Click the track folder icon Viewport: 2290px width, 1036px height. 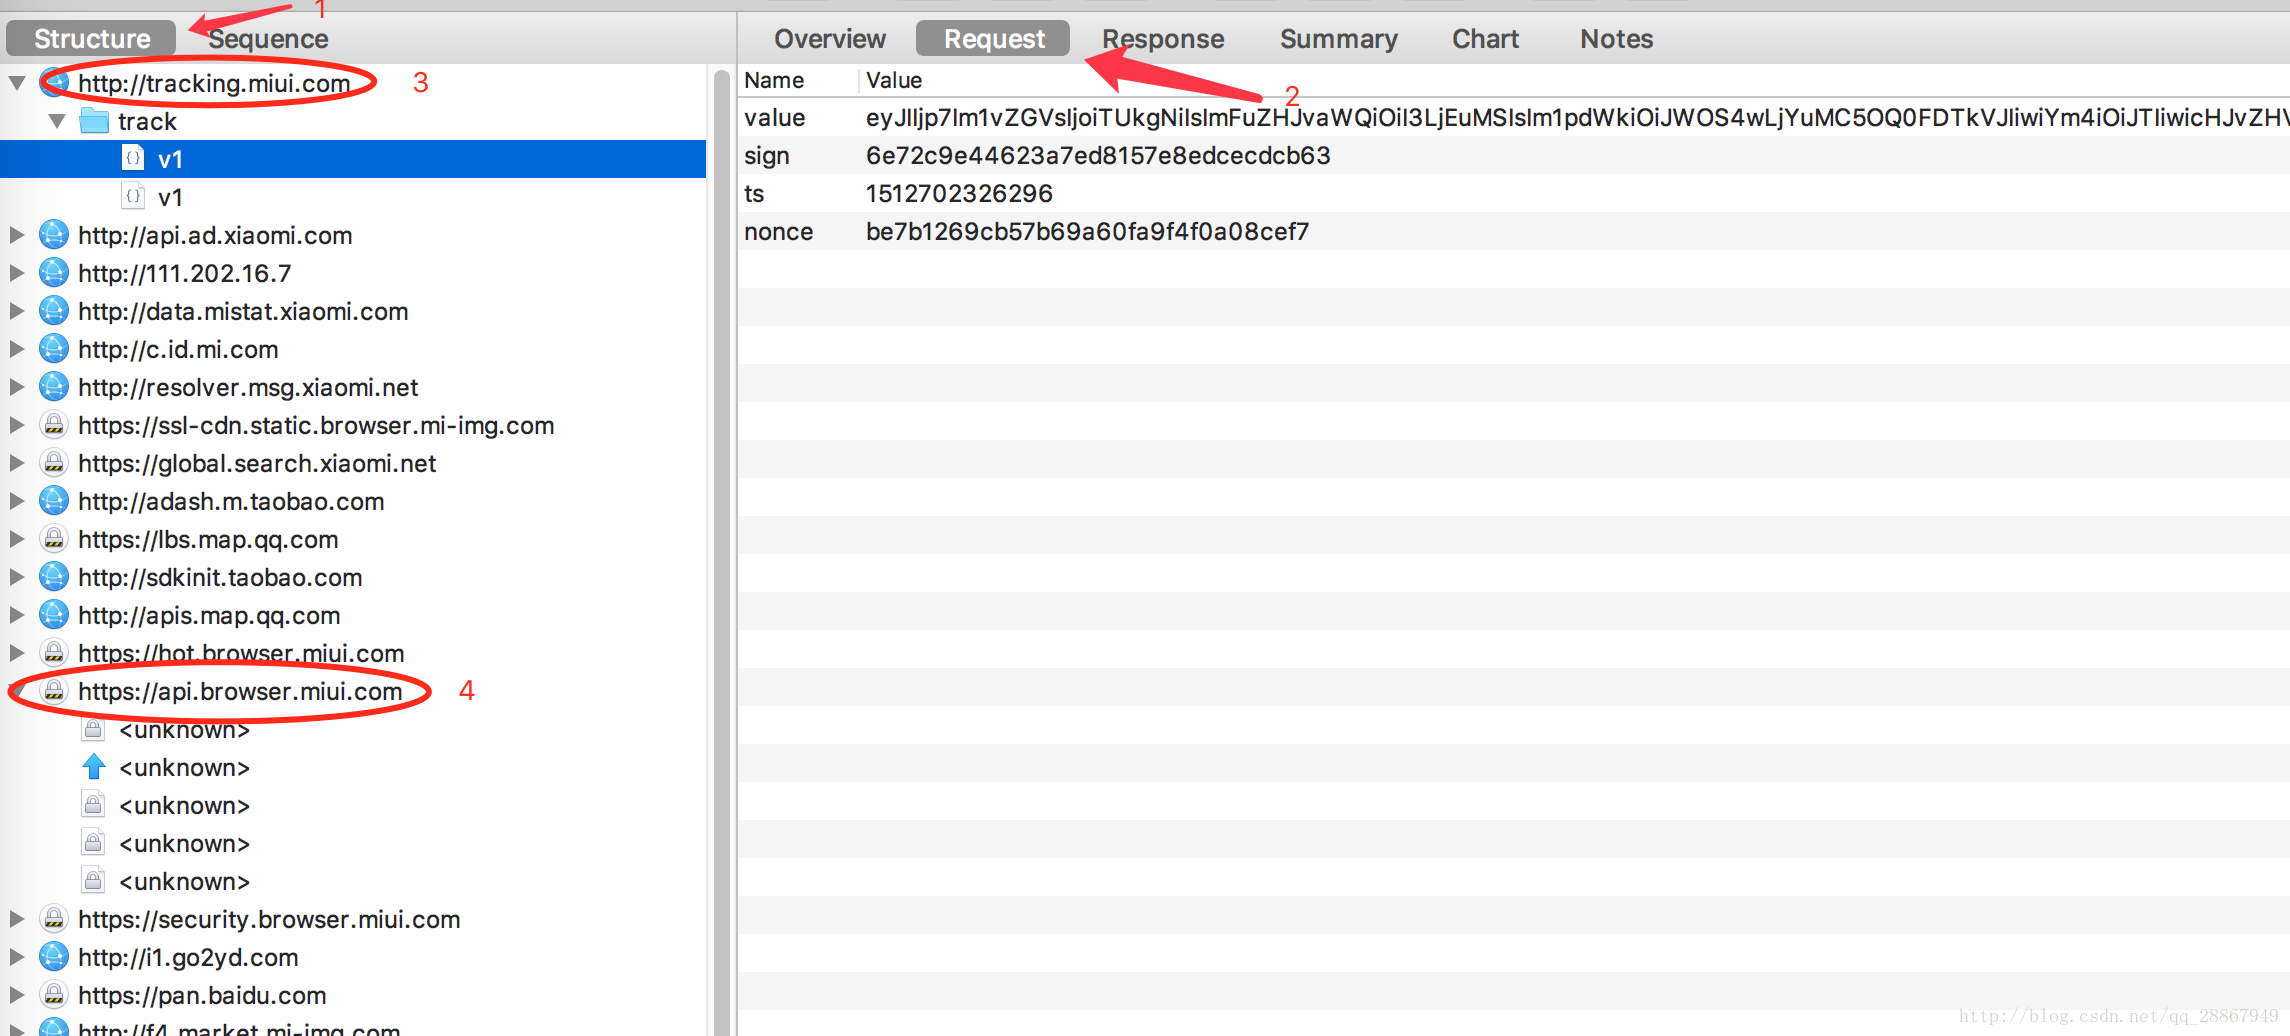(94, 121)
